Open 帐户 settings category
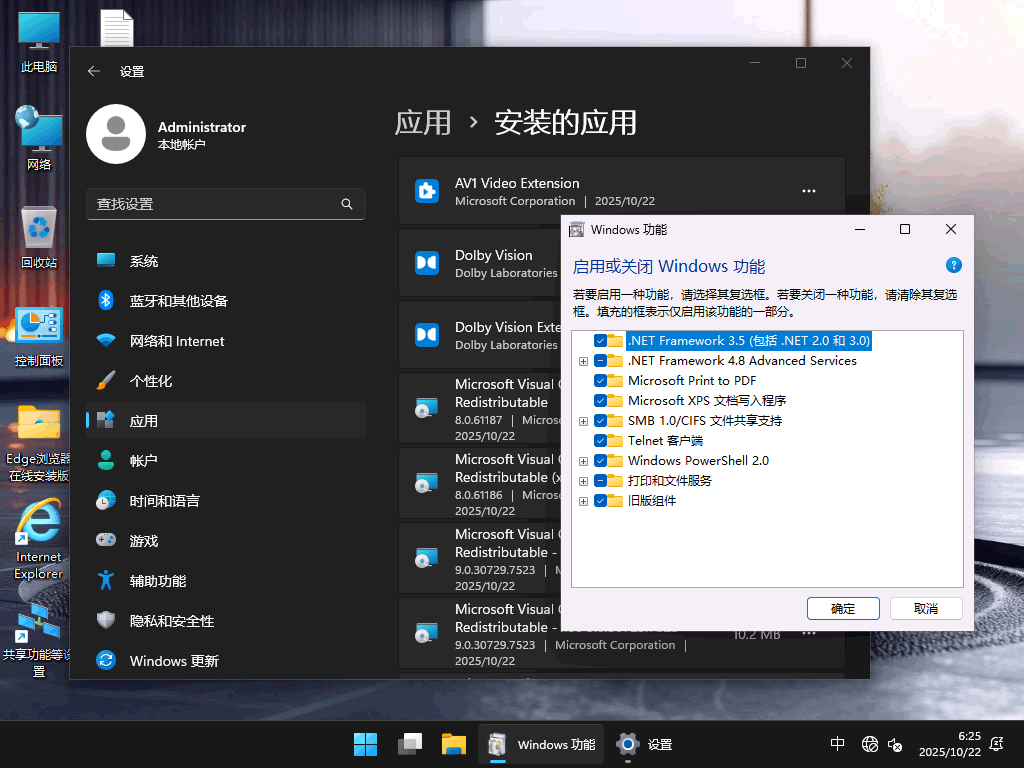This screenshot has height=768, width=1024. (225, 461)
